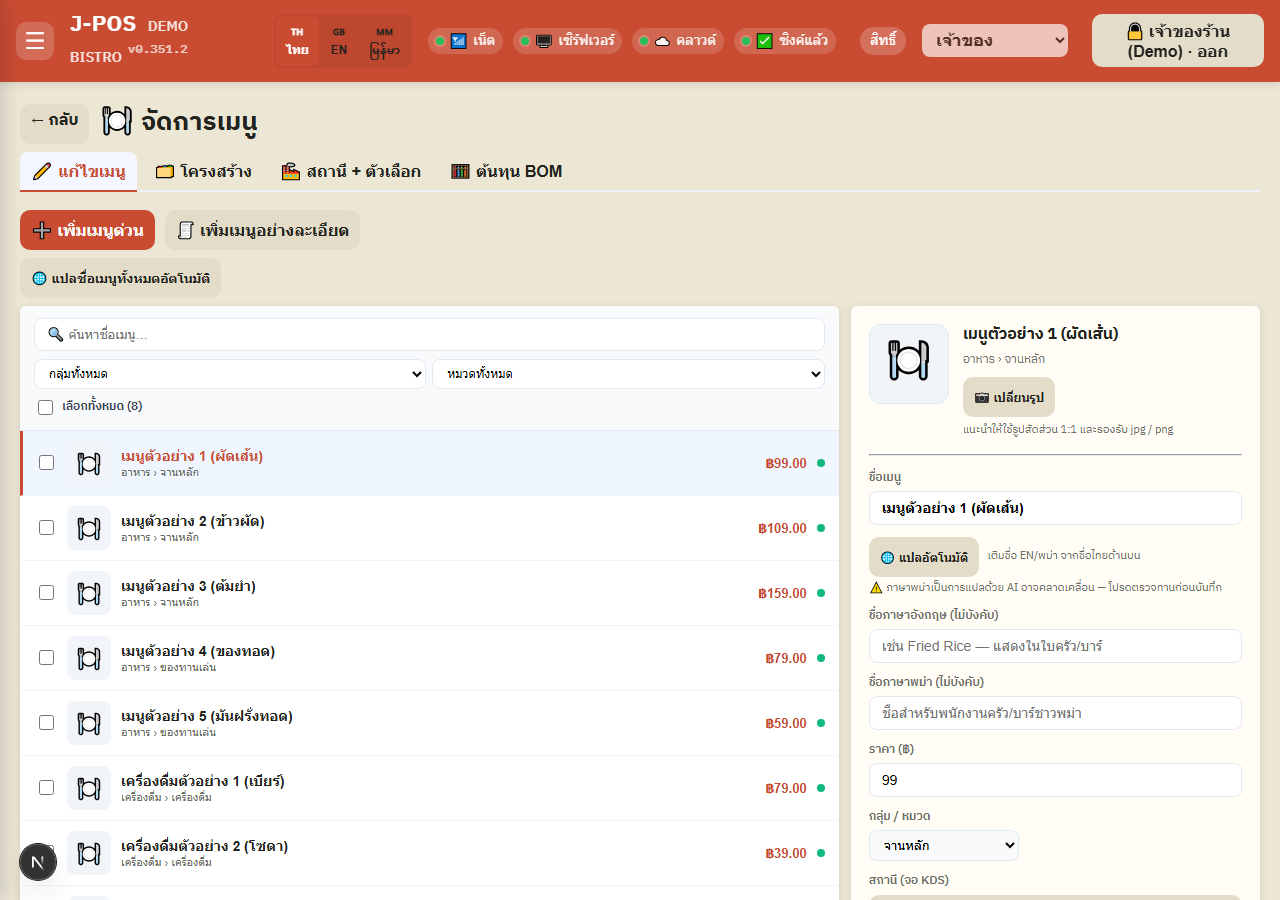1280x900 pixels.
Task: Open the ต้นทุน BOM tab
Action: [x=506, y=172]
